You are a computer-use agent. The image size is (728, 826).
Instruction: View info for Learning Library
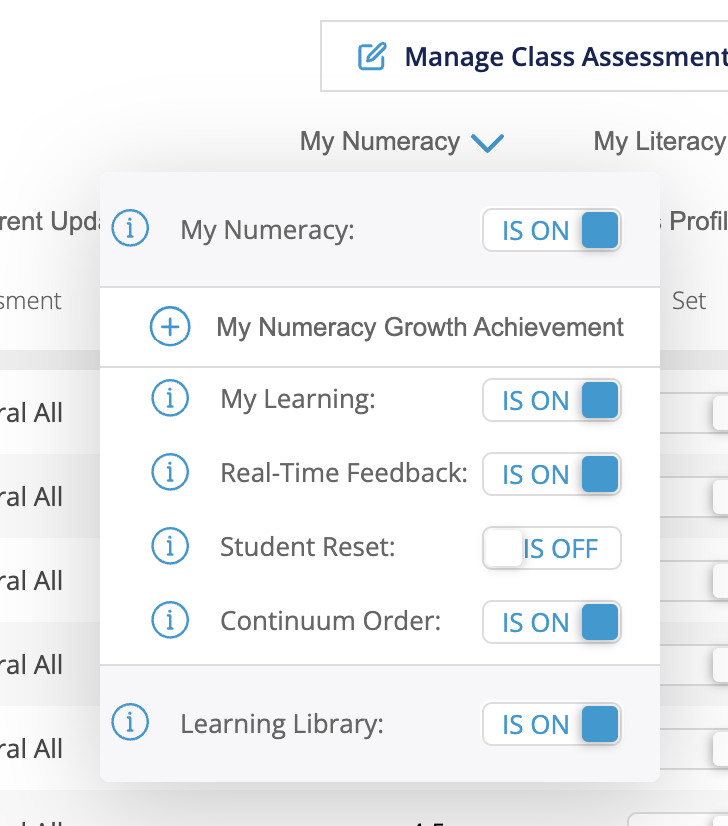pyautogui.click(x=130, y=723)
